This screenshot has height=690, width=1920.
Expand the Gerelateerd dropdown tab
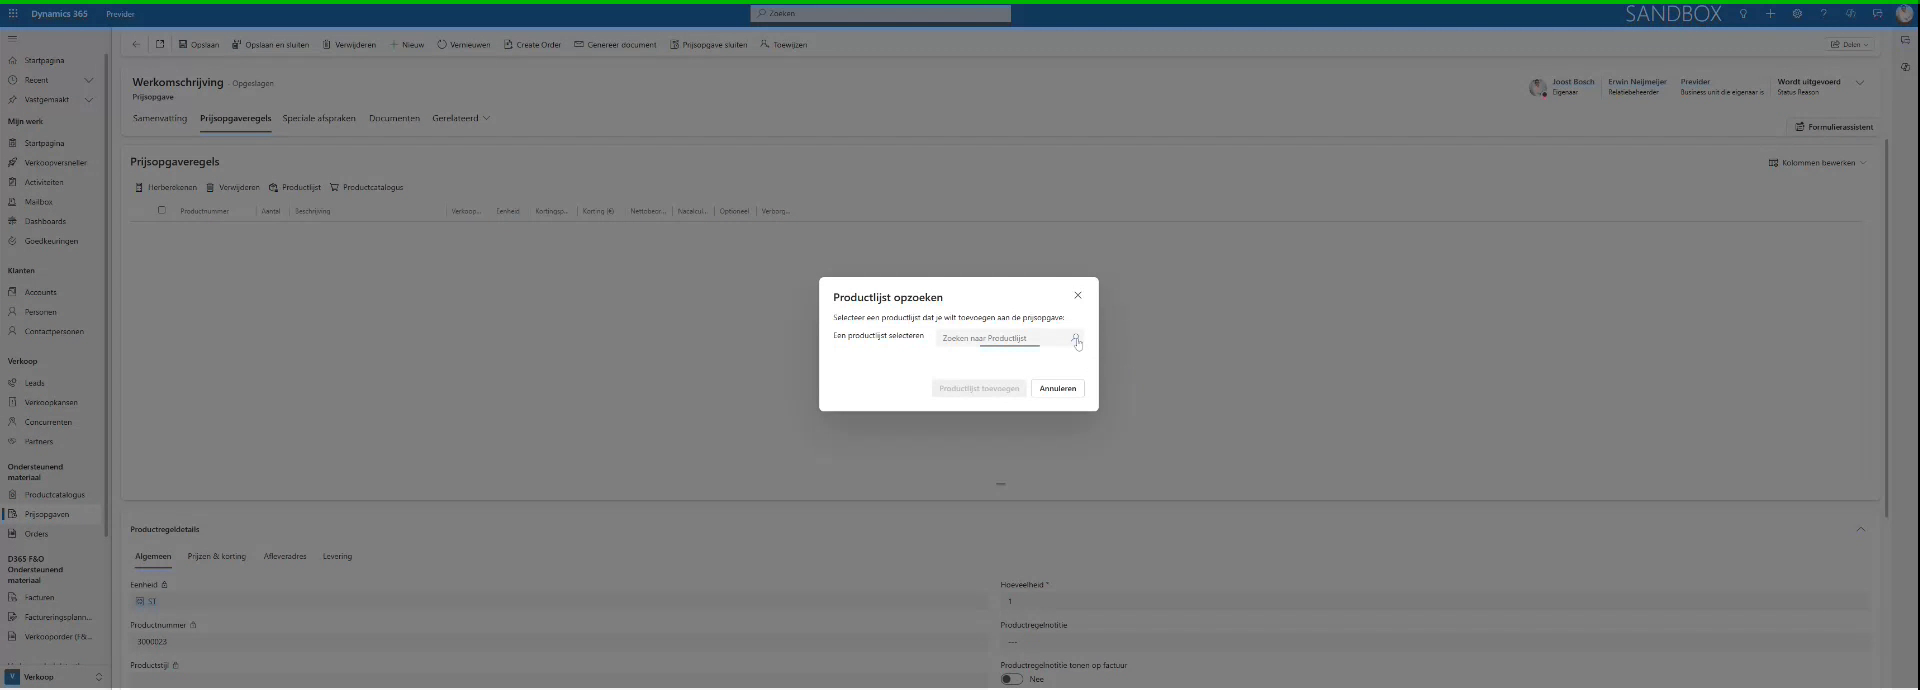[x=461, y=118]
